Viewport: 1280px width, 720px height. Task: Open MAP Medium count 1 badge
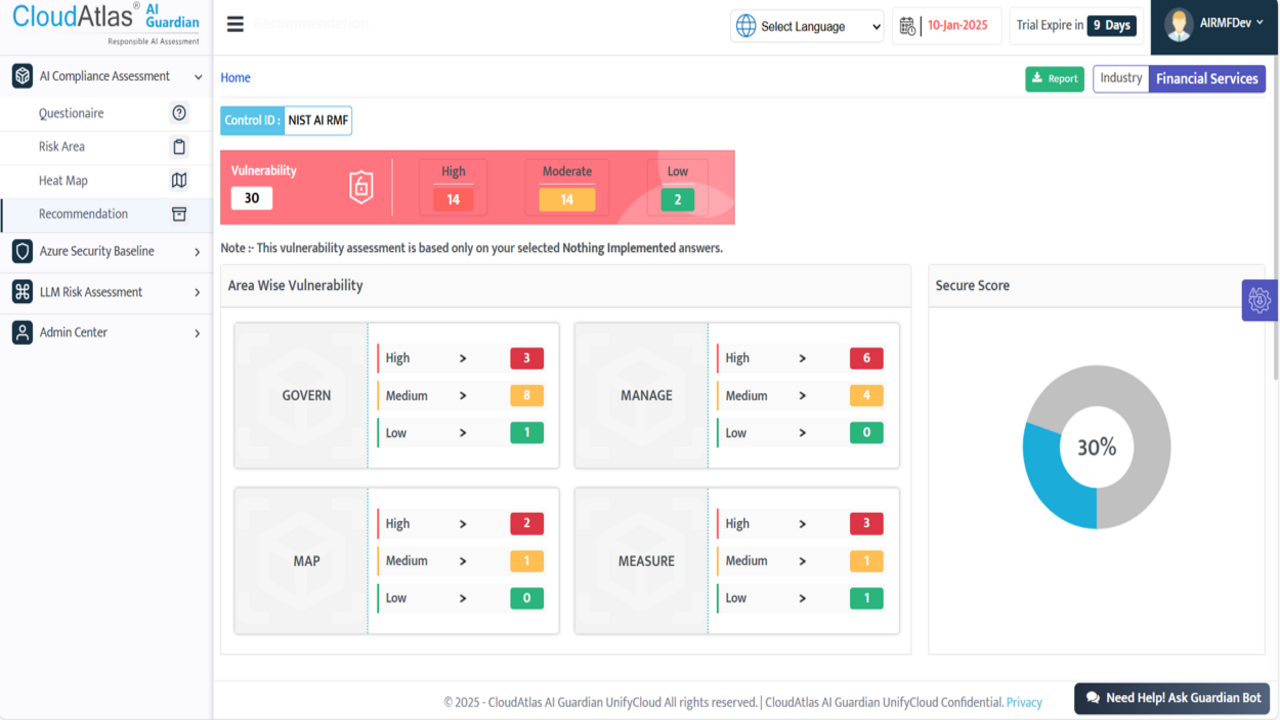point(527,561)
